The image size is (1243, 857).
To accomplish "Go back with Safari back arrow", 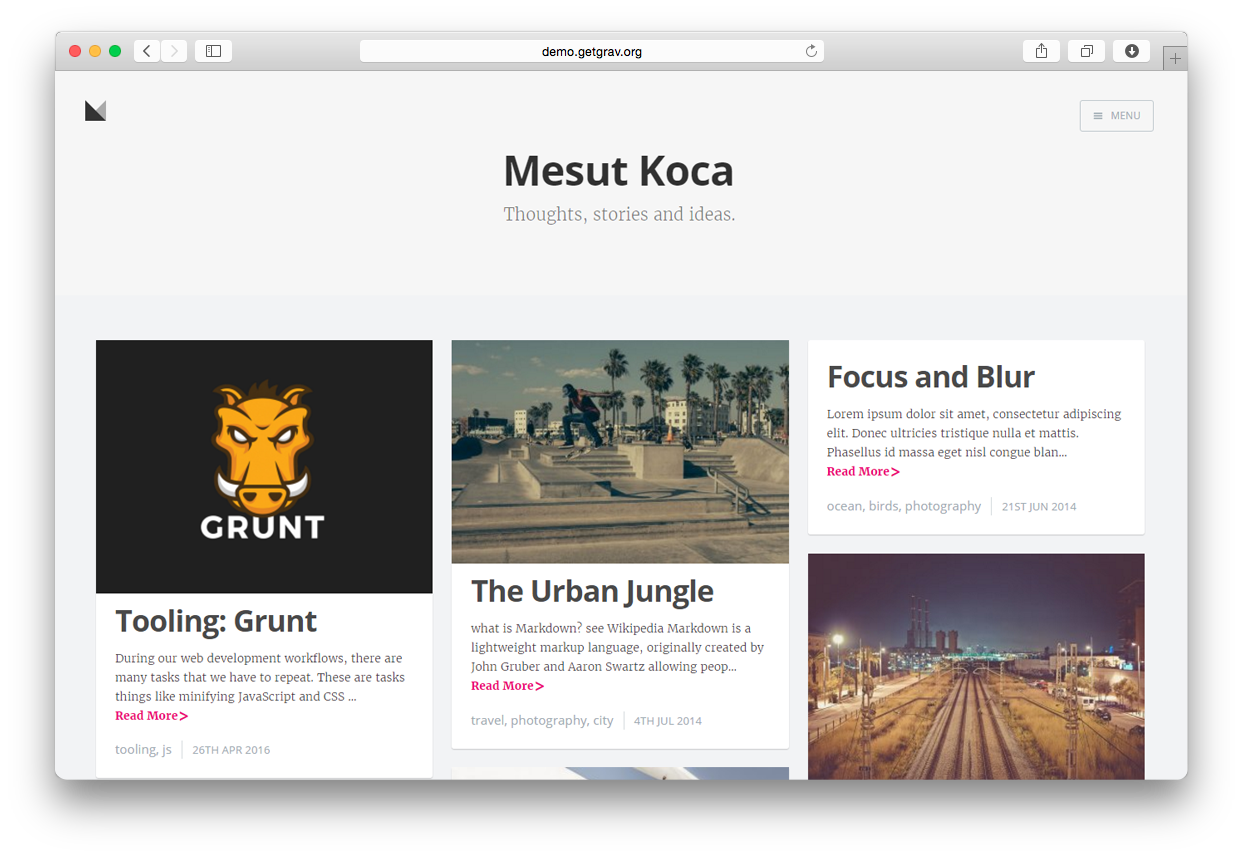I will (147, 51).
